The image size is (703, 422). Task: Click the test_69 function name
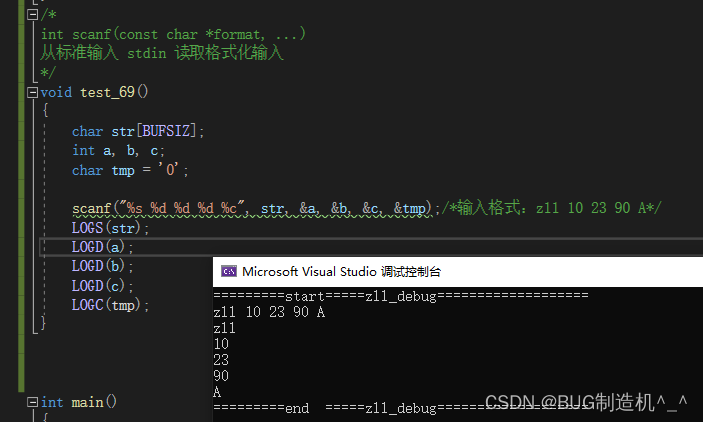tap(108, 92)
